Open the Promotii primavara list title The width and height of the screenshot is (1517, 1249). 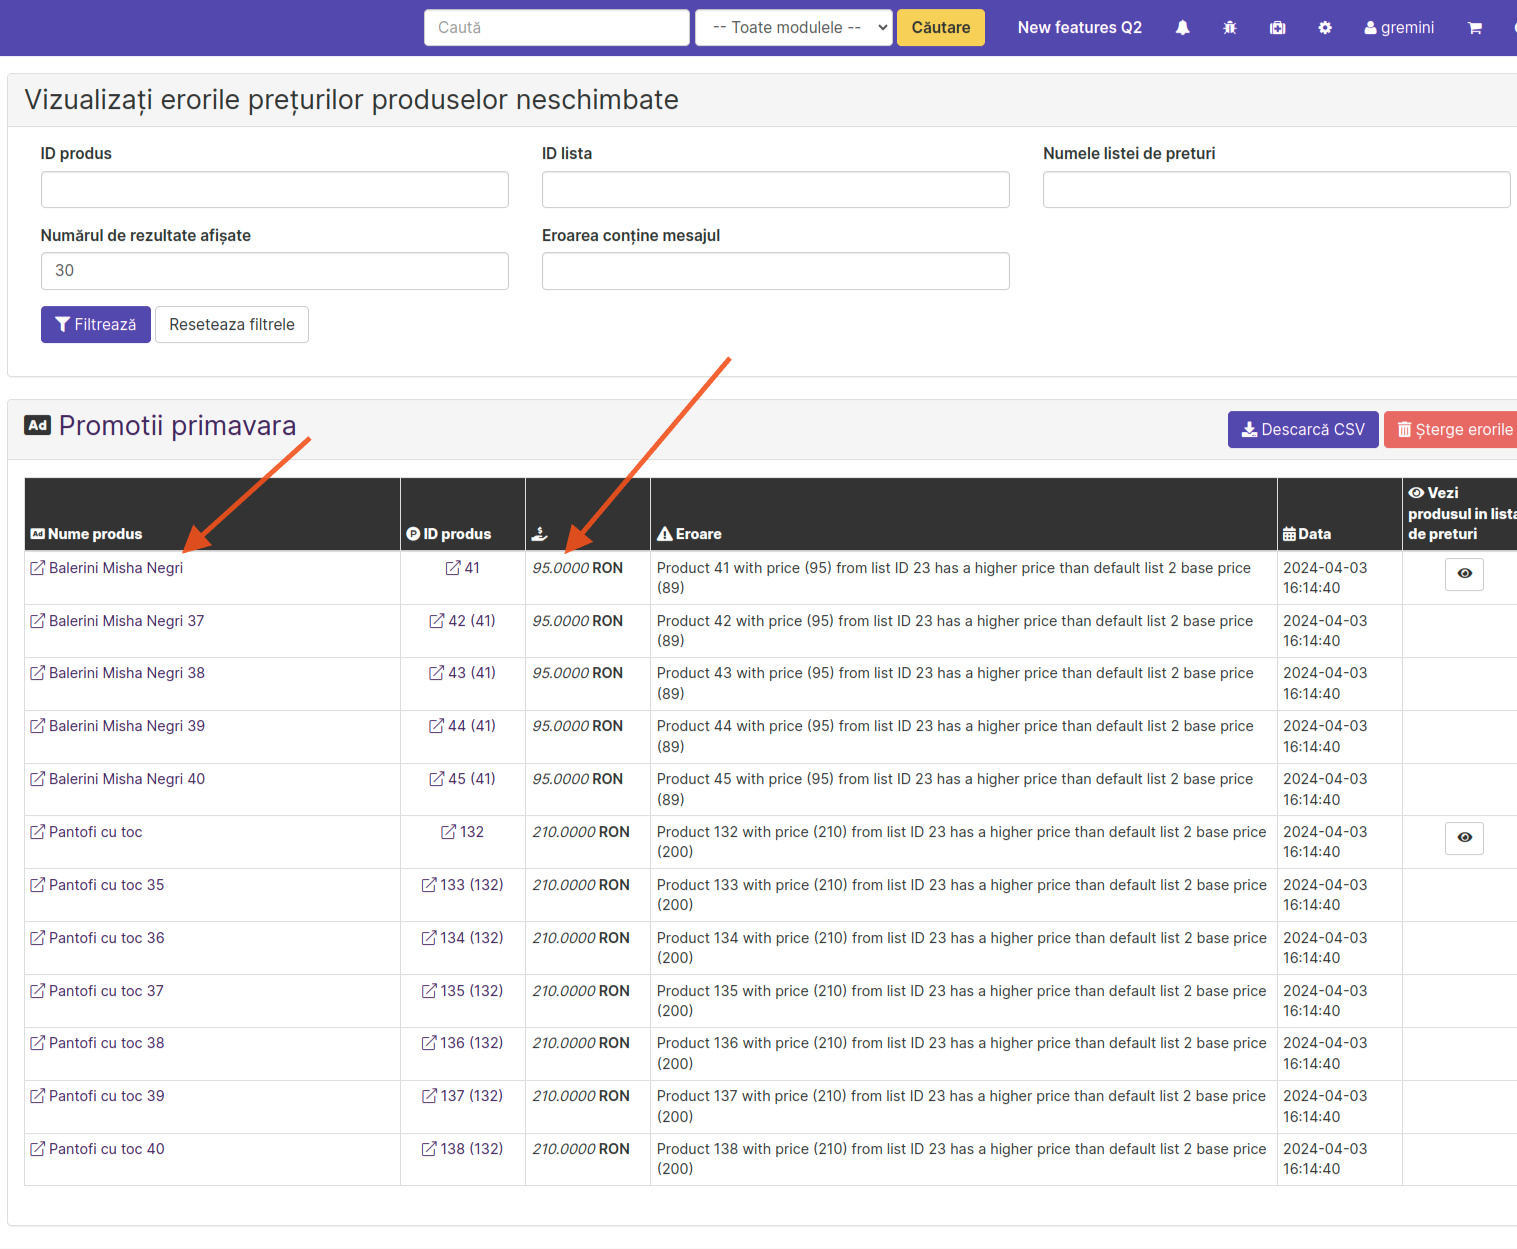click(177, 426)
